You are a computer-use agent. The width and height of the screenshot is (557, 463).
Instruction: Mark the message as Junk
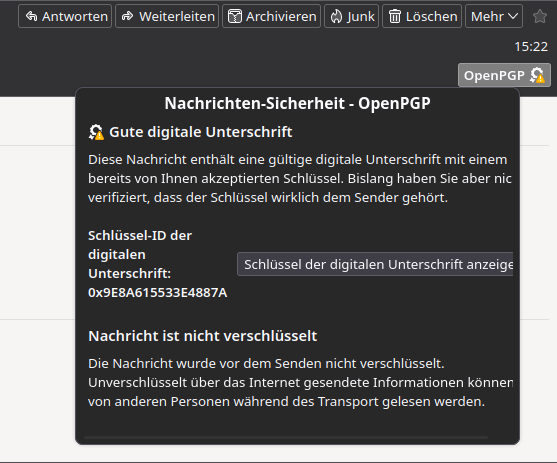tap(351, 16)
